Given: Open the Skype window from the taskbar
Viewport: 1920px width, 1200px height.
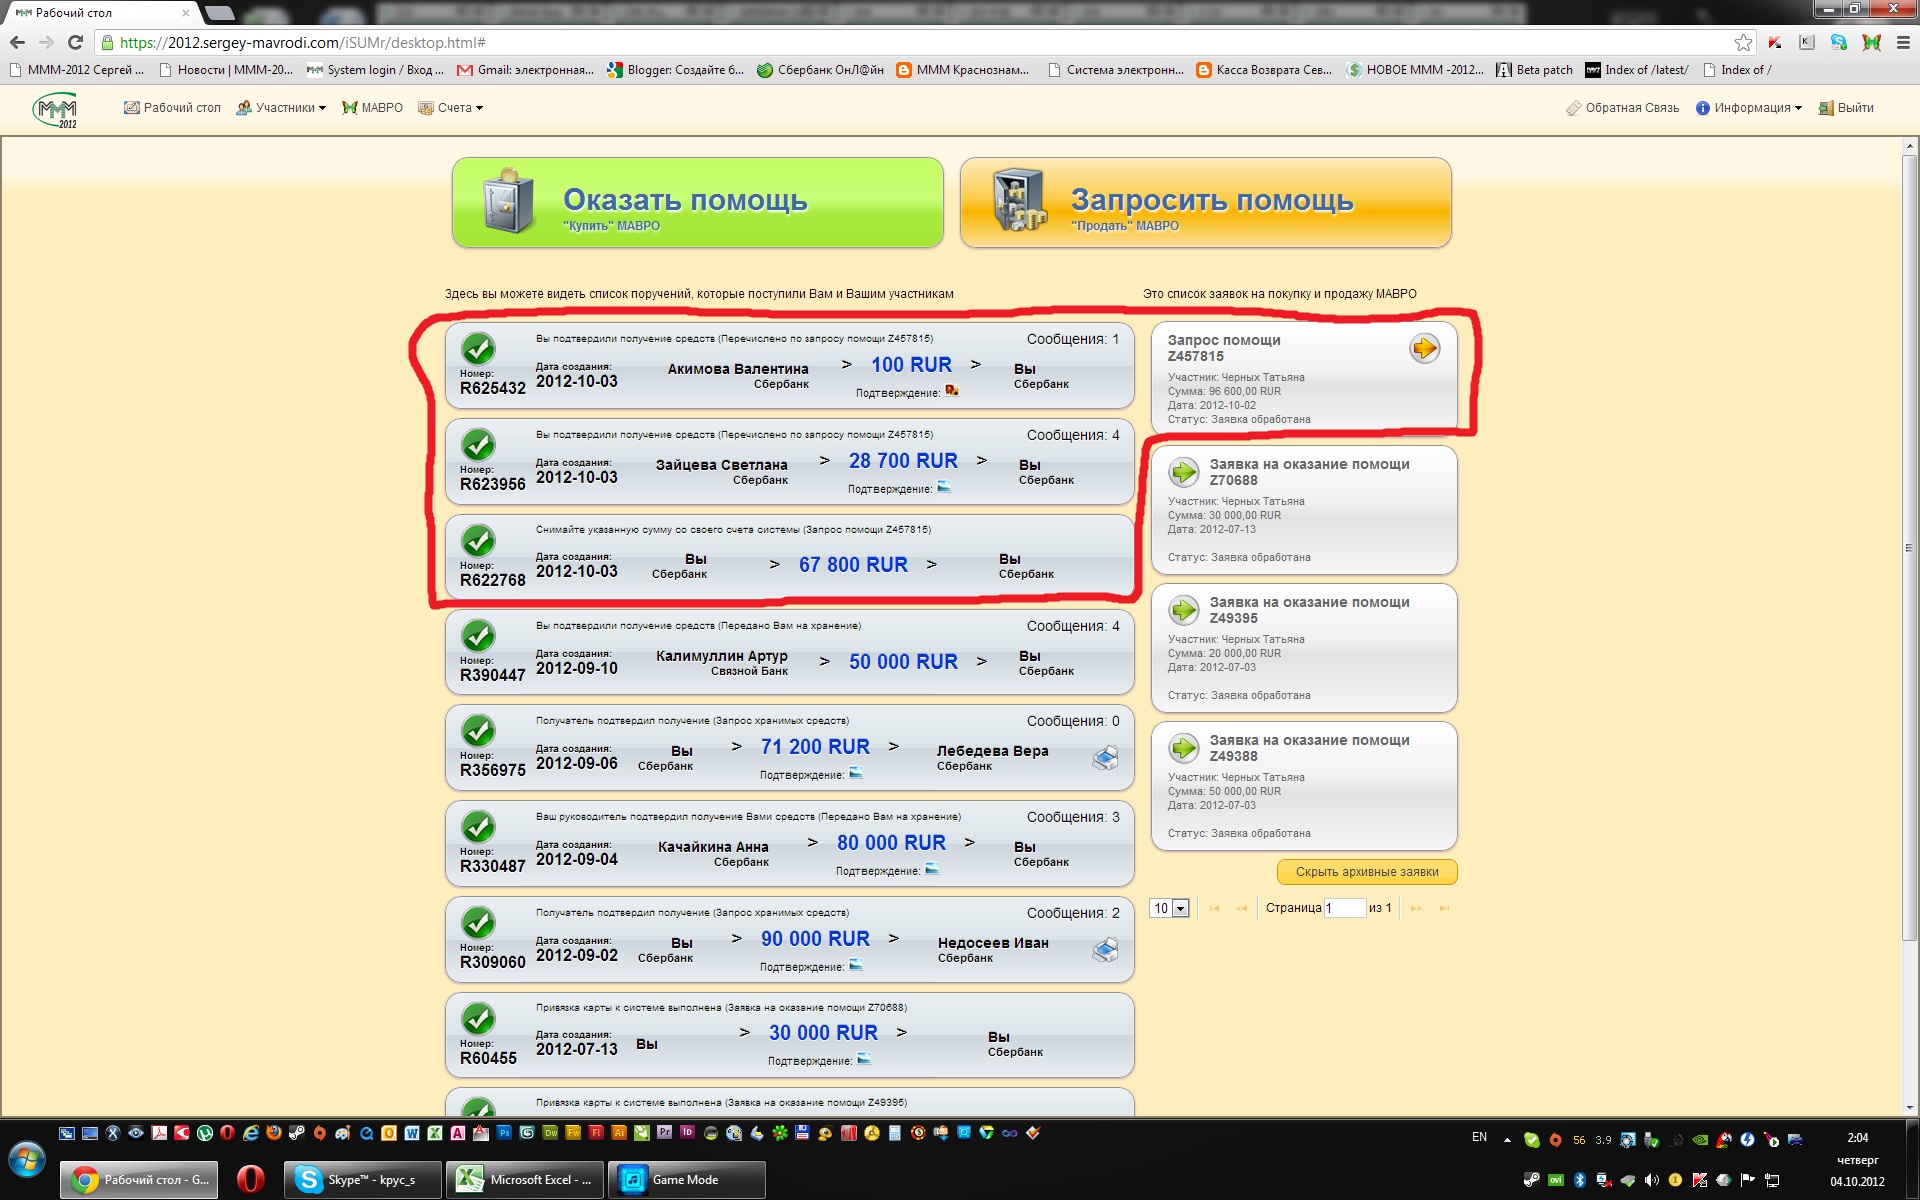Looking at the screenshot, I should click(363, 1180).
